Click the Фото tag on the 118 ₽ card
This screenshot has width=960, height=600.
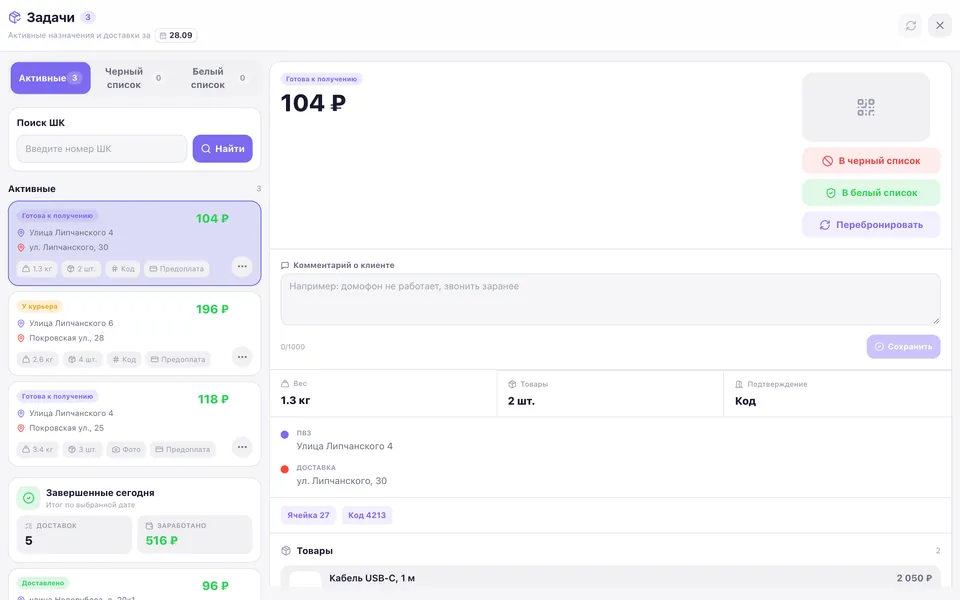127,449
